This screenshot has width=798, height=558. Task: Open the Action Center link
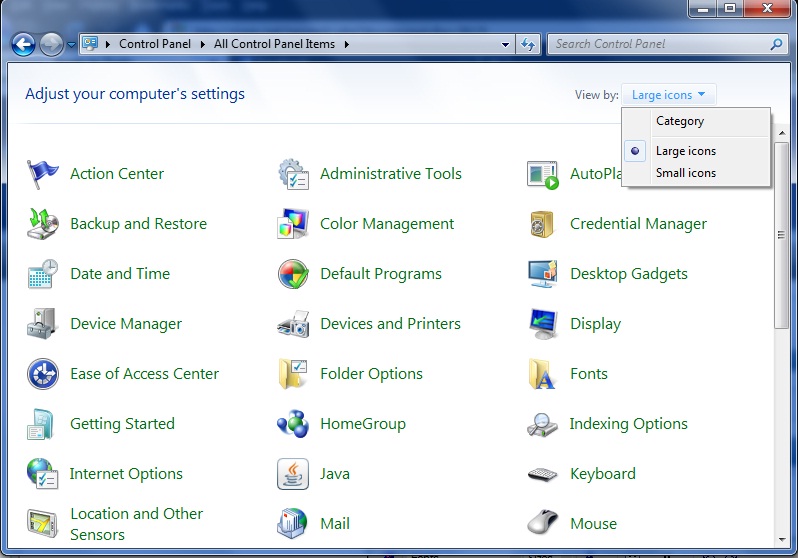(117, 174)
